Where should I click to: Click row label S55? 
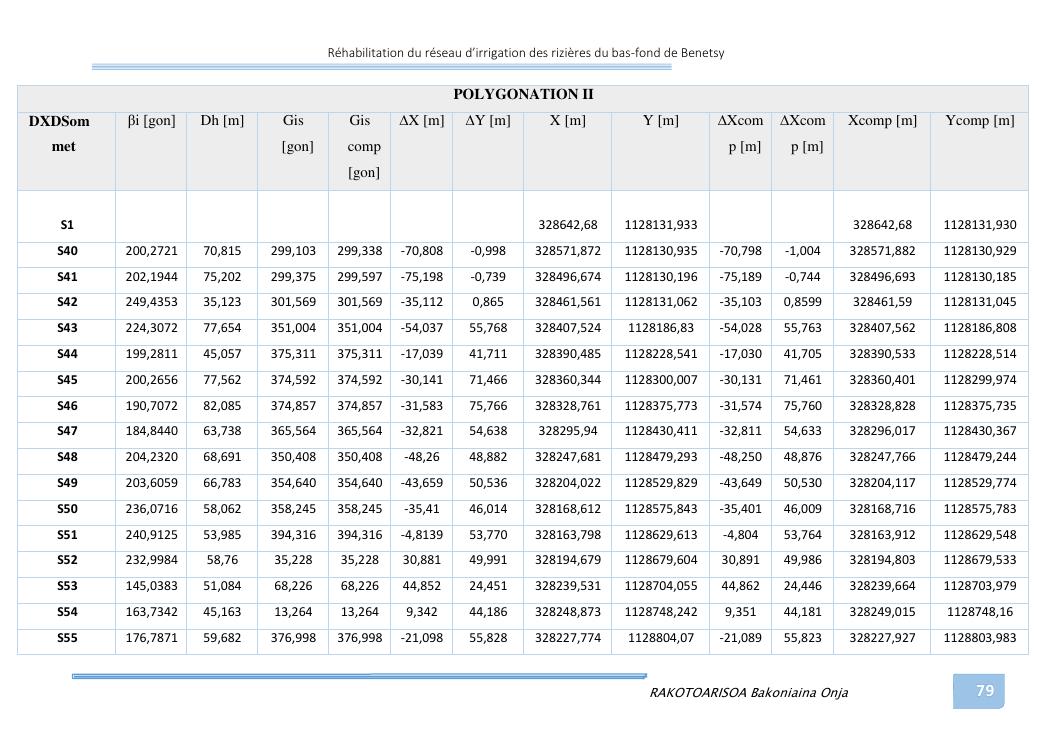pyautogui.click(x=66, y=638)
